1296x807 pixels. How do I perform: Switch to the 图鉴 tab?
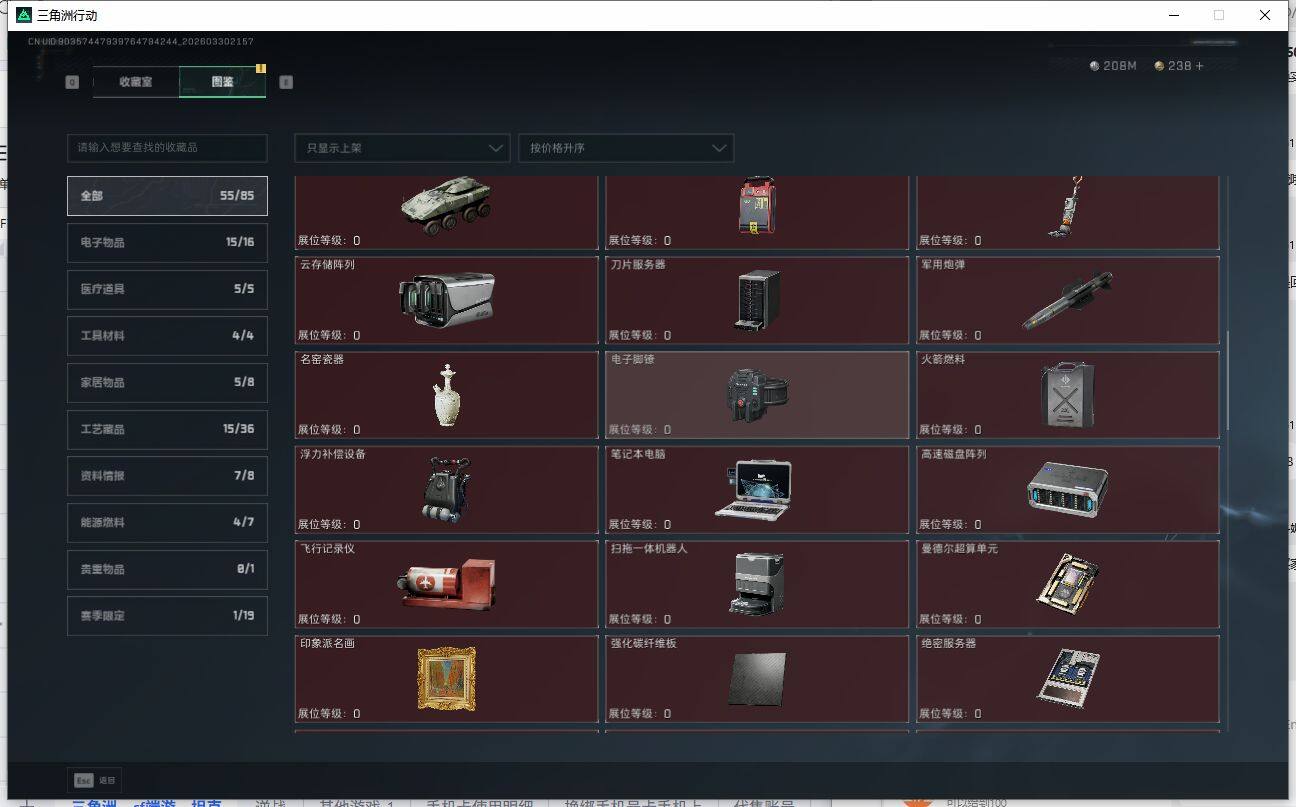click(x=222, y=82)
